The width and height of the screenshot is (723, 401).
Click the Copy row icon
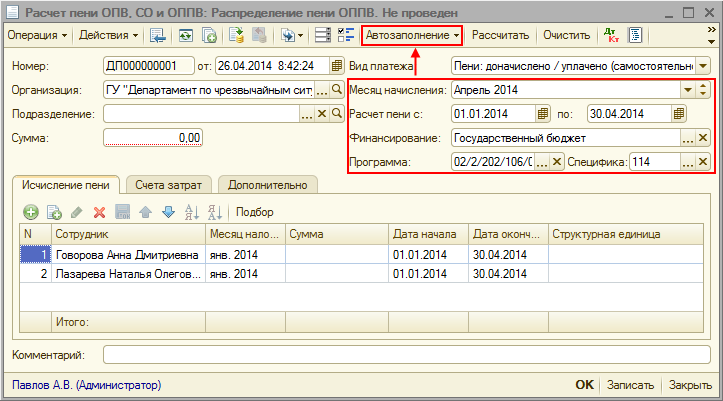coord(54,212)
